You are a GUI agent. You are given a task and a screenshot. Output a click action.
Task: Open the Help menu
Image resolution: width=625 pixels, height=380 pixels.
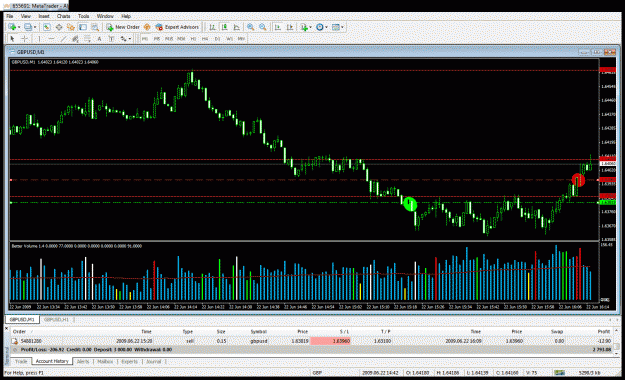pos(126,16)
